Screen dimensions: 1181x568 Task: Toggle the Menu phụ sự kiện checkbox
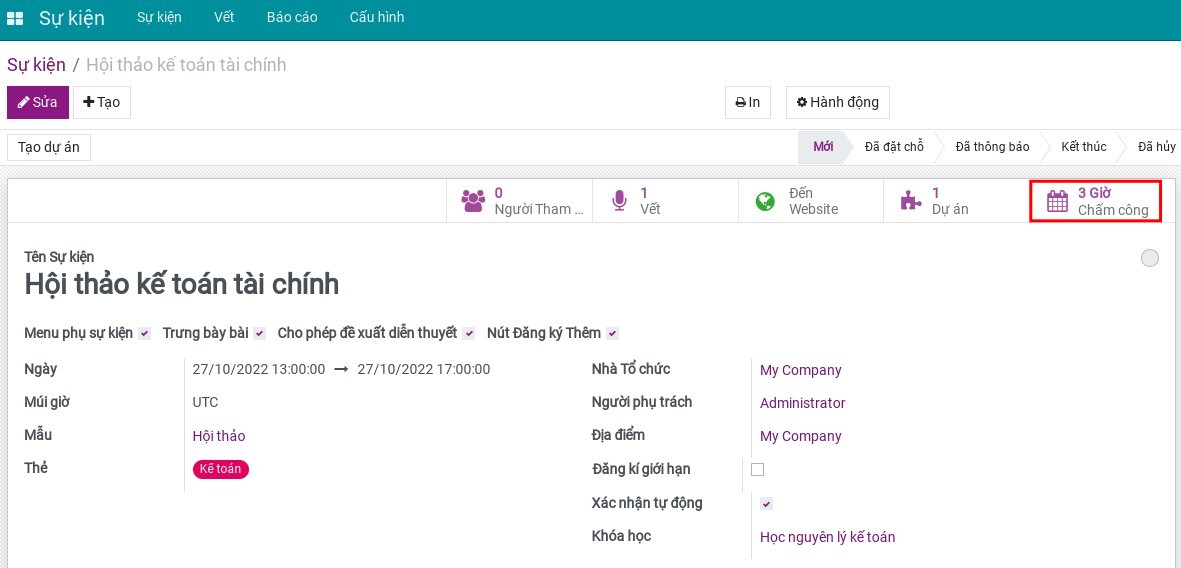pos(145,333)
